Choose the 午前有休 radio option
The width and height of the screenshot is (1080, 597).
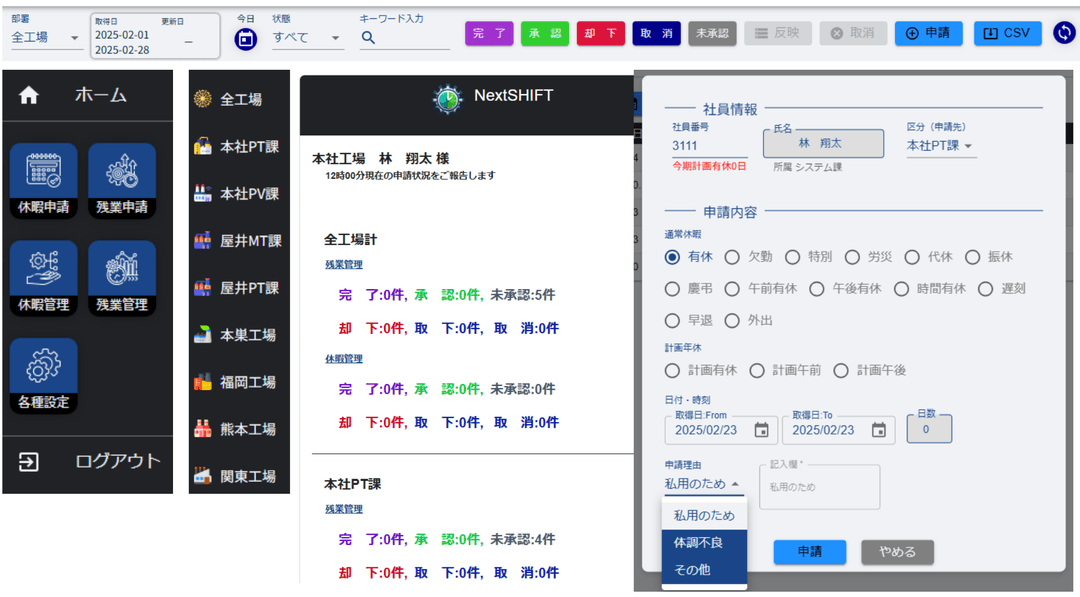coord(733,288)
